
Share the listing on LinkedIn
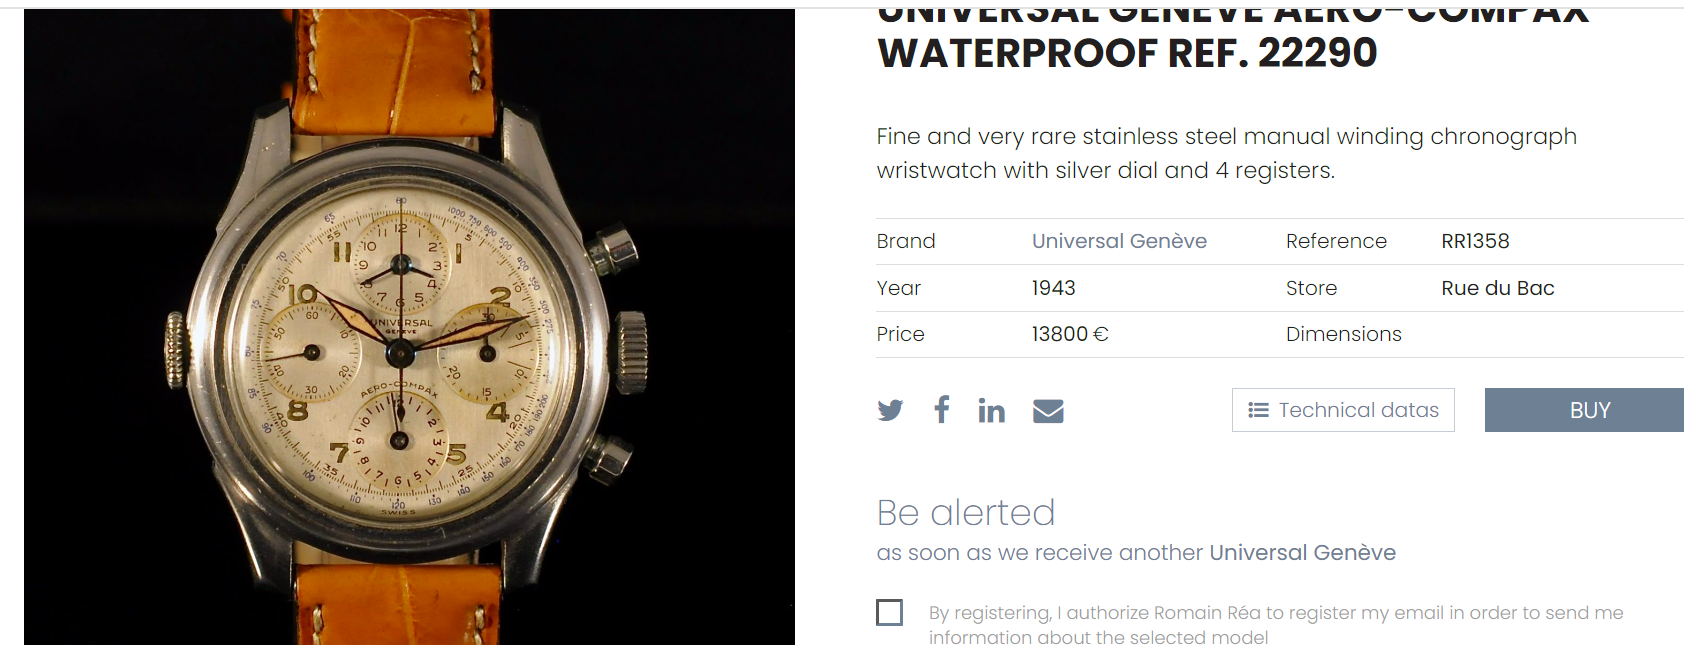[991, 410]
